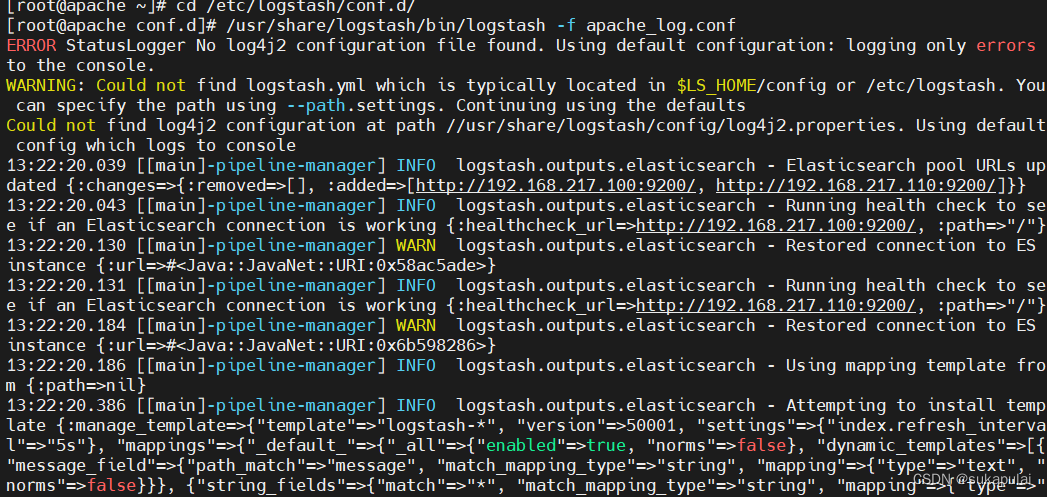The height and width of the screenshot is (497, 1047).
Task: Click the timestamp '13:22:20.184'
Action: (66, 325)
